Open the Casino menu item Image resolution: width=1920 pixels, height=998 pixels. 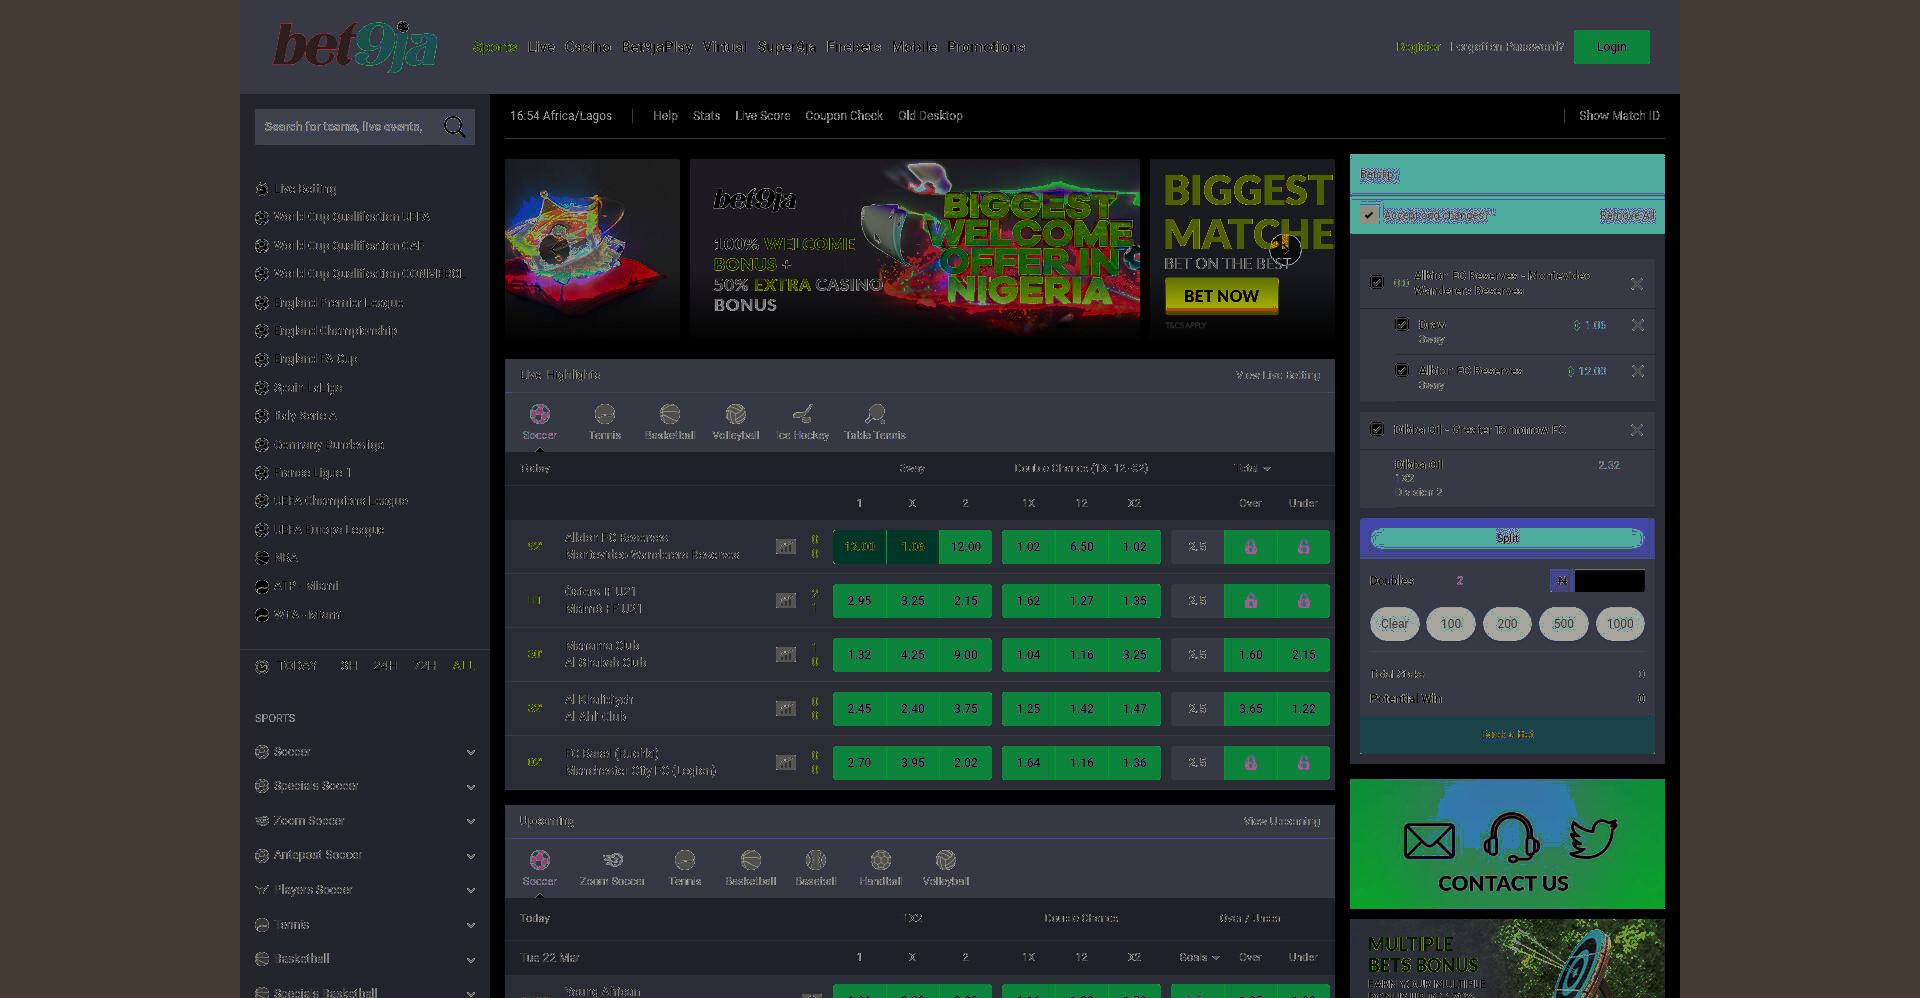tap(588, 47)
